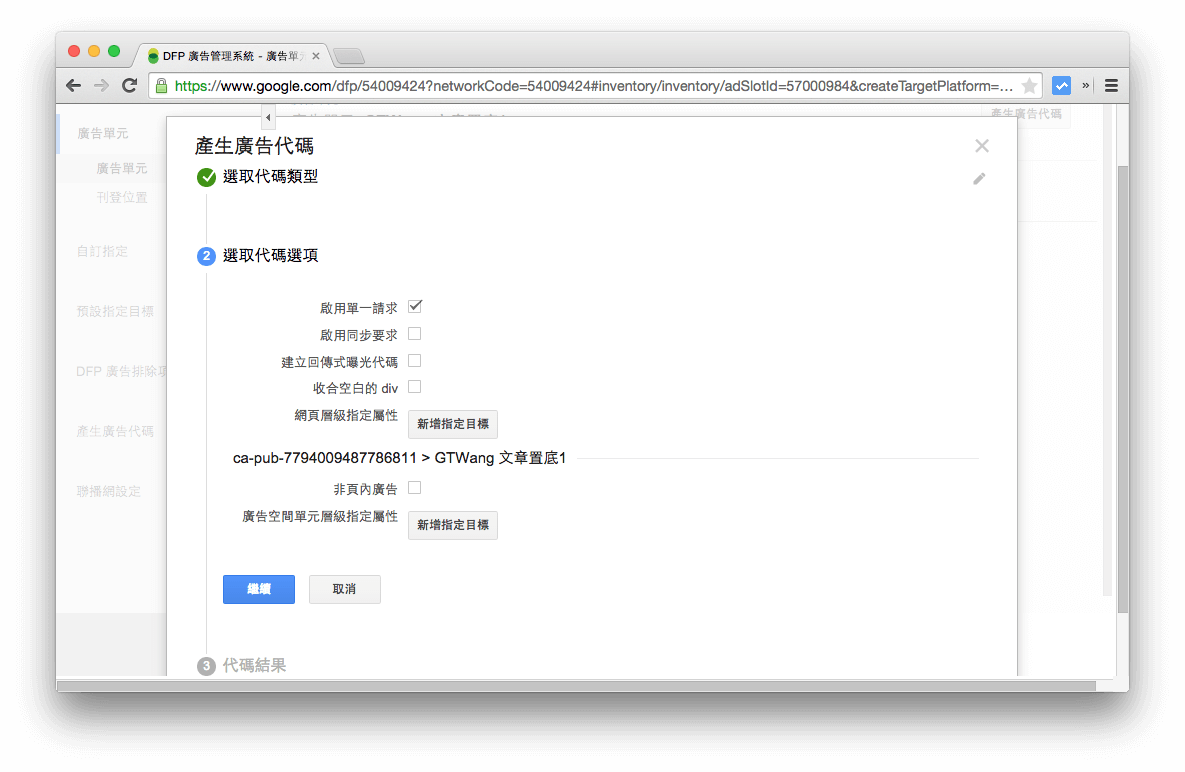This screenshot has width=1185, height=772.
Task: Click the green checkmark icon on step one
Action: pos(206,177)
